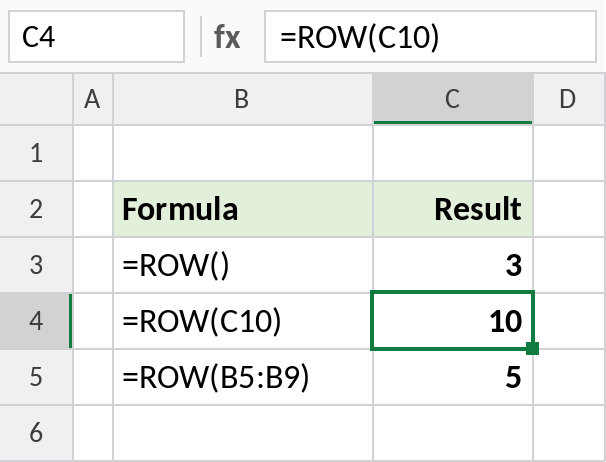The height and width of the screenshot is (462, 606).
Task: Select the cell containing =ROW()
Action: pos(243,265)
